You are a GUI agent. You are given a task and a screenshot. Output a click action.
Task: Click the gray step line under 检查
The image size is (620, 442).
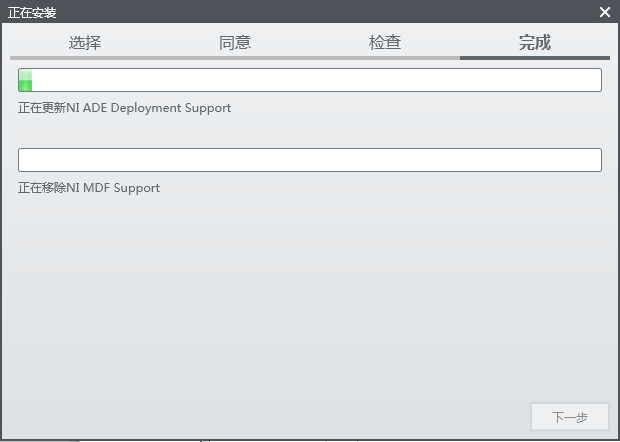click(x=385, y=58)
